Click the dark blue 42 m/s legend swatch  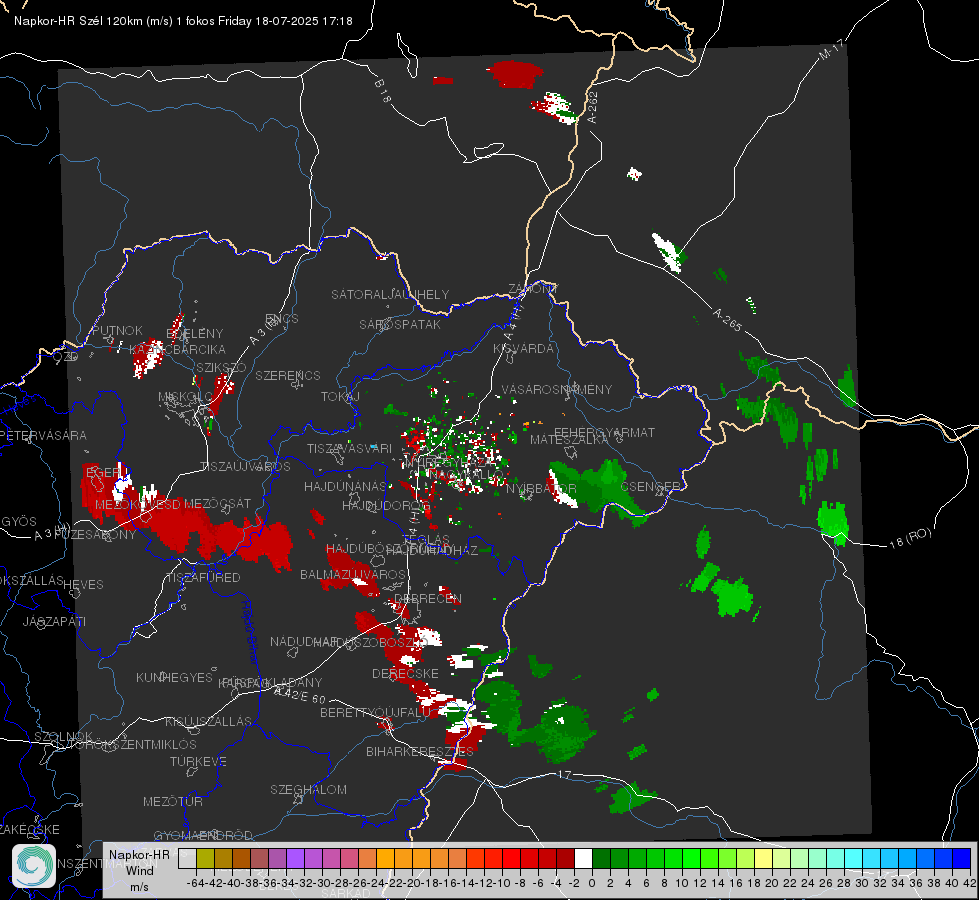tap(962, 858)
